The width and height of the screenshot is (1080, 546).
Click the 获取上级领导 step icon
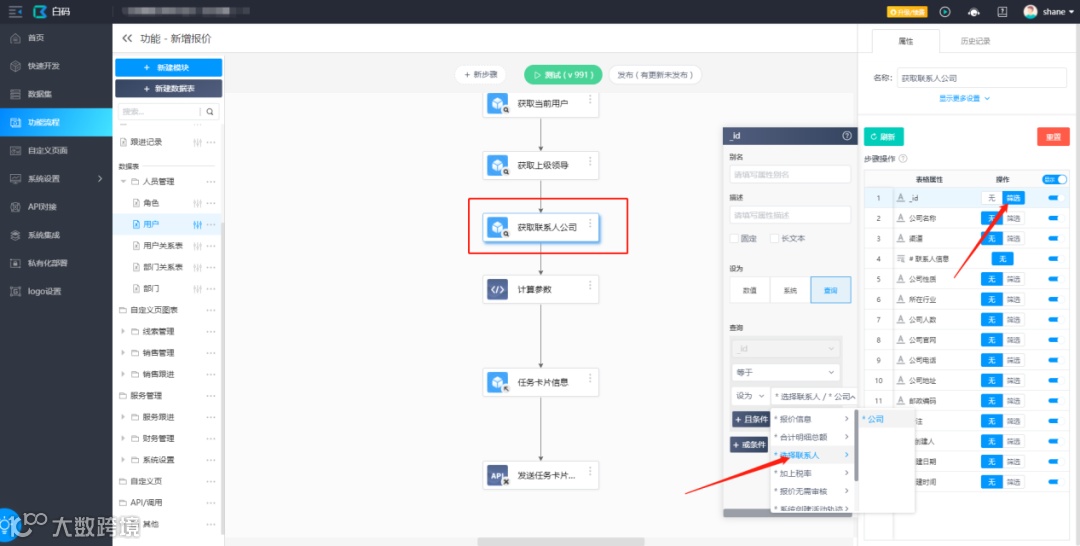(x=497, y=165)
